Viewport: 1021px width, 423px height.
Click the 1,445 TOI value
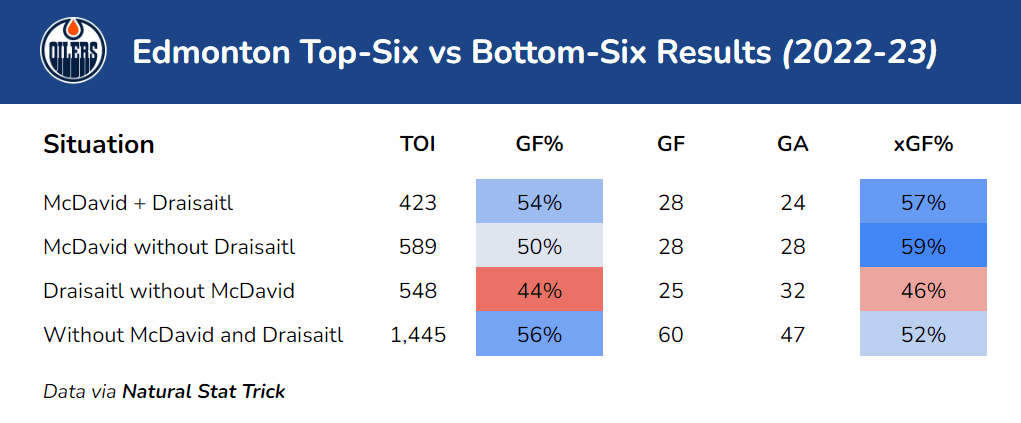tap(418, 335)
